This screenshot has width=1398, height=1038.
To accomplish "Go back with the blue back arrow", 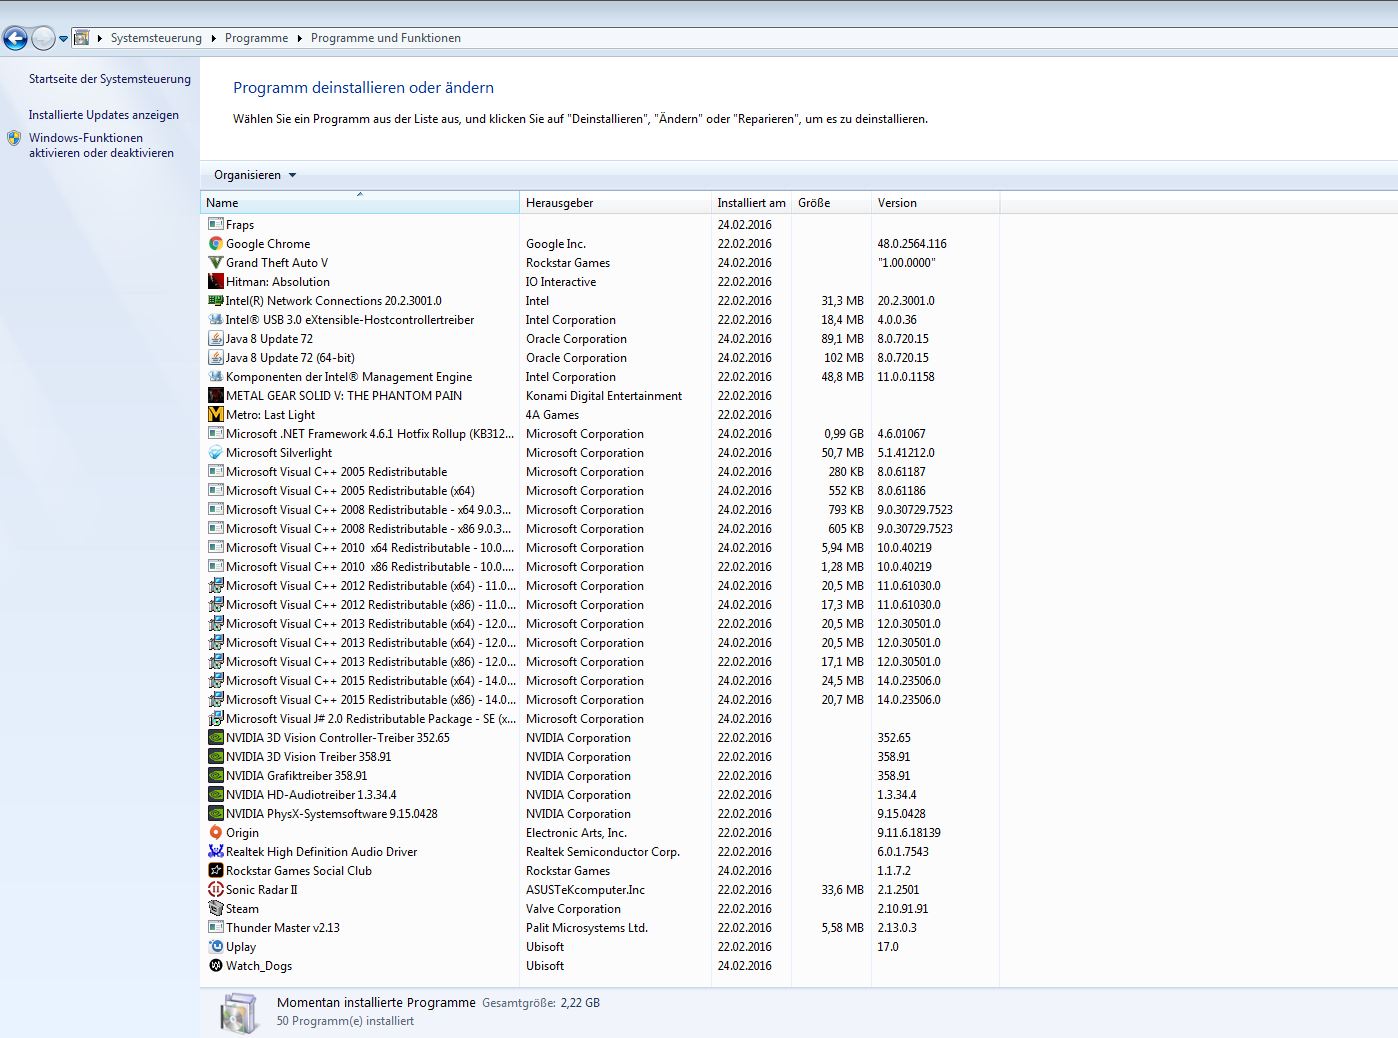I will point(15,39).
